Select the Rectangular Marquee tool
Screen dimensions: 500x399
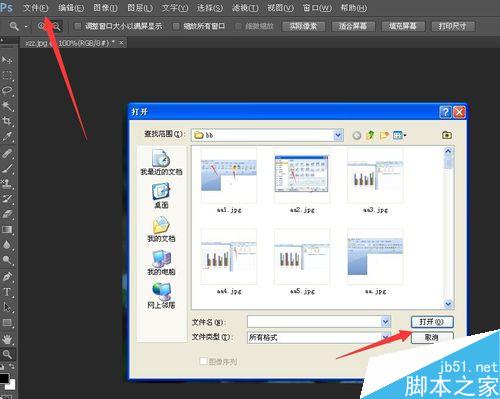click(x=7, y=75)
